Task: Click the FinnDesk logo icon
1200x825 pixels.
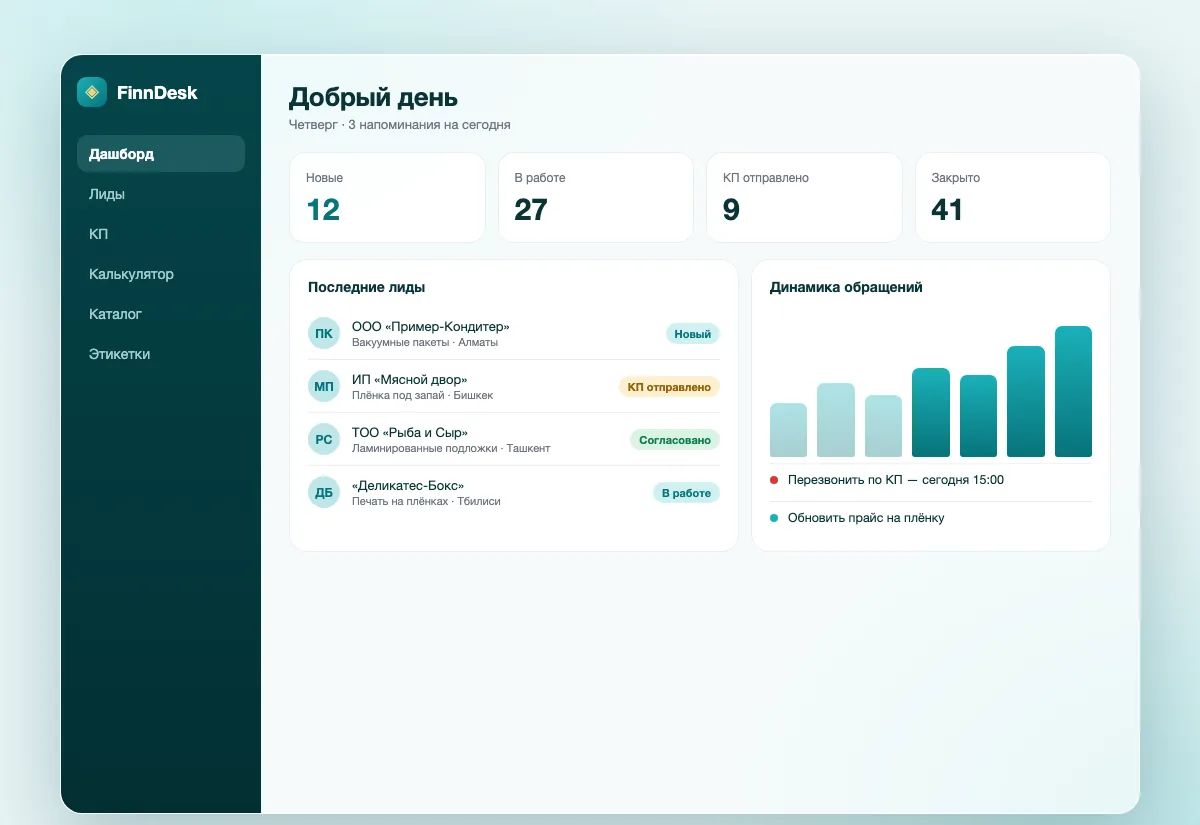Action: click(x=92, y=92)
